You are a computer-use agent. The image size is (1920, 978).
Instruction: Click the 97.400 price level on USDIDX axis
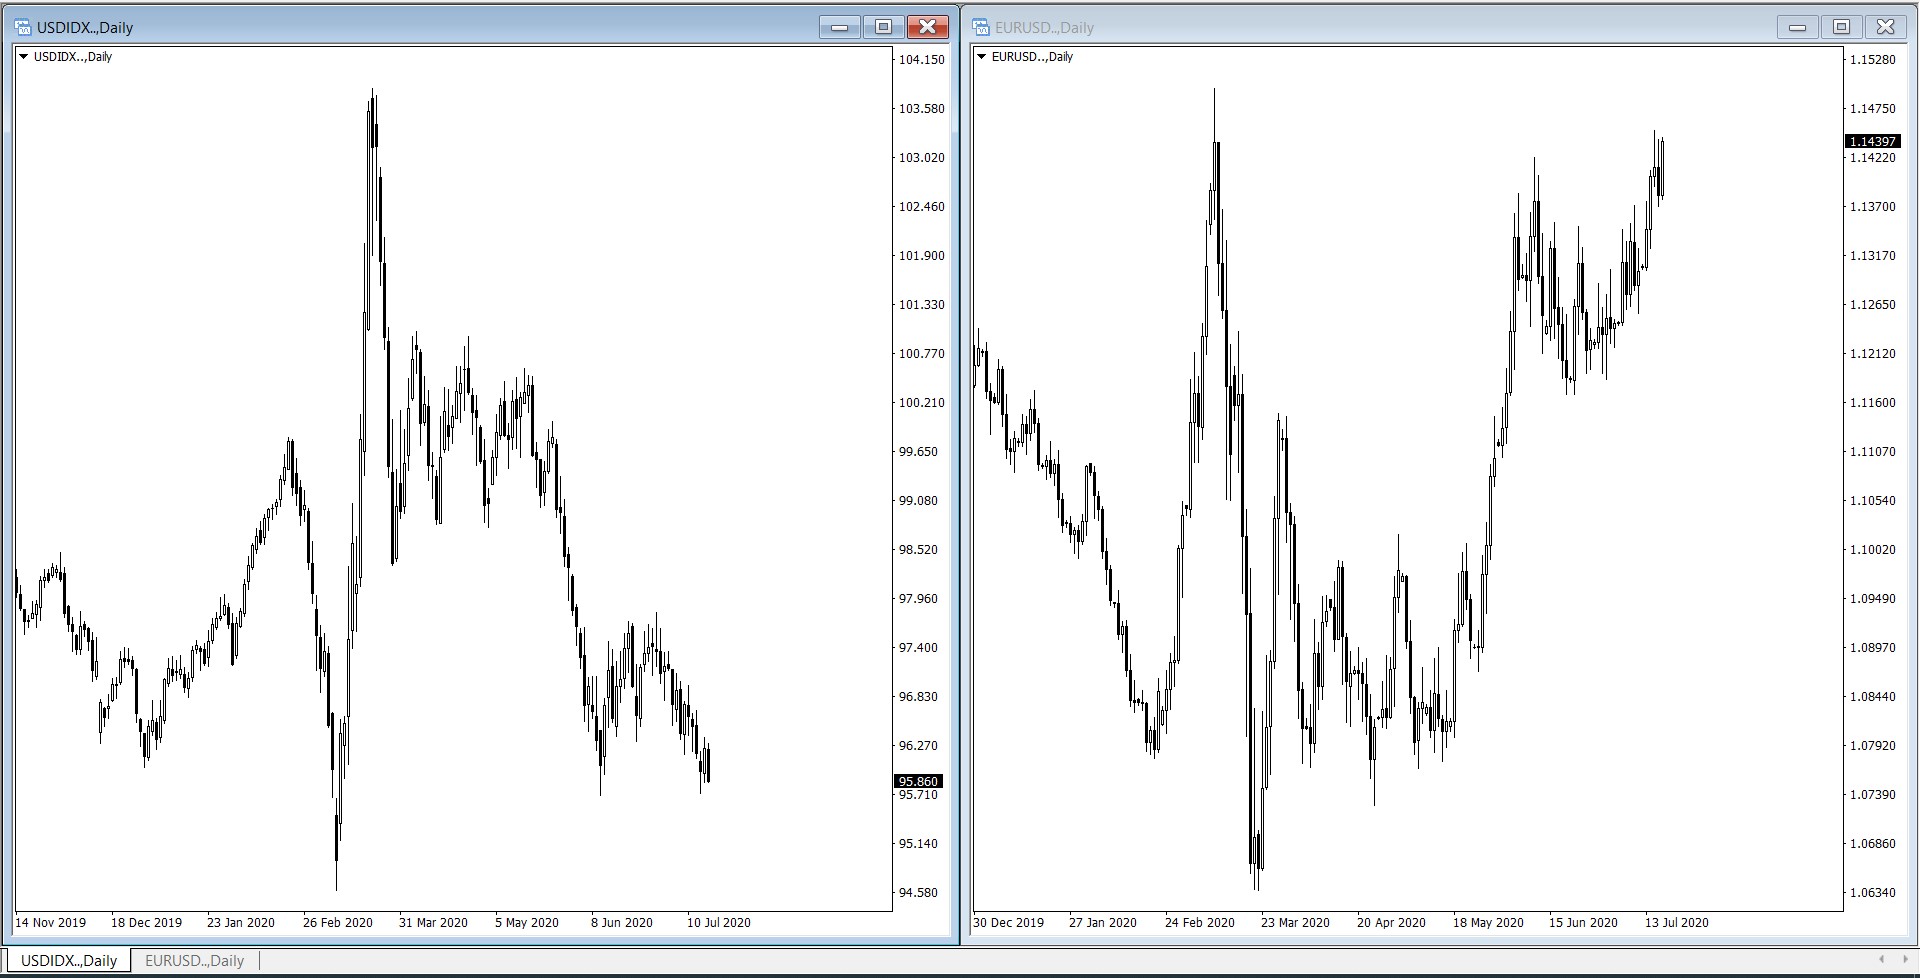coord(918,648)
